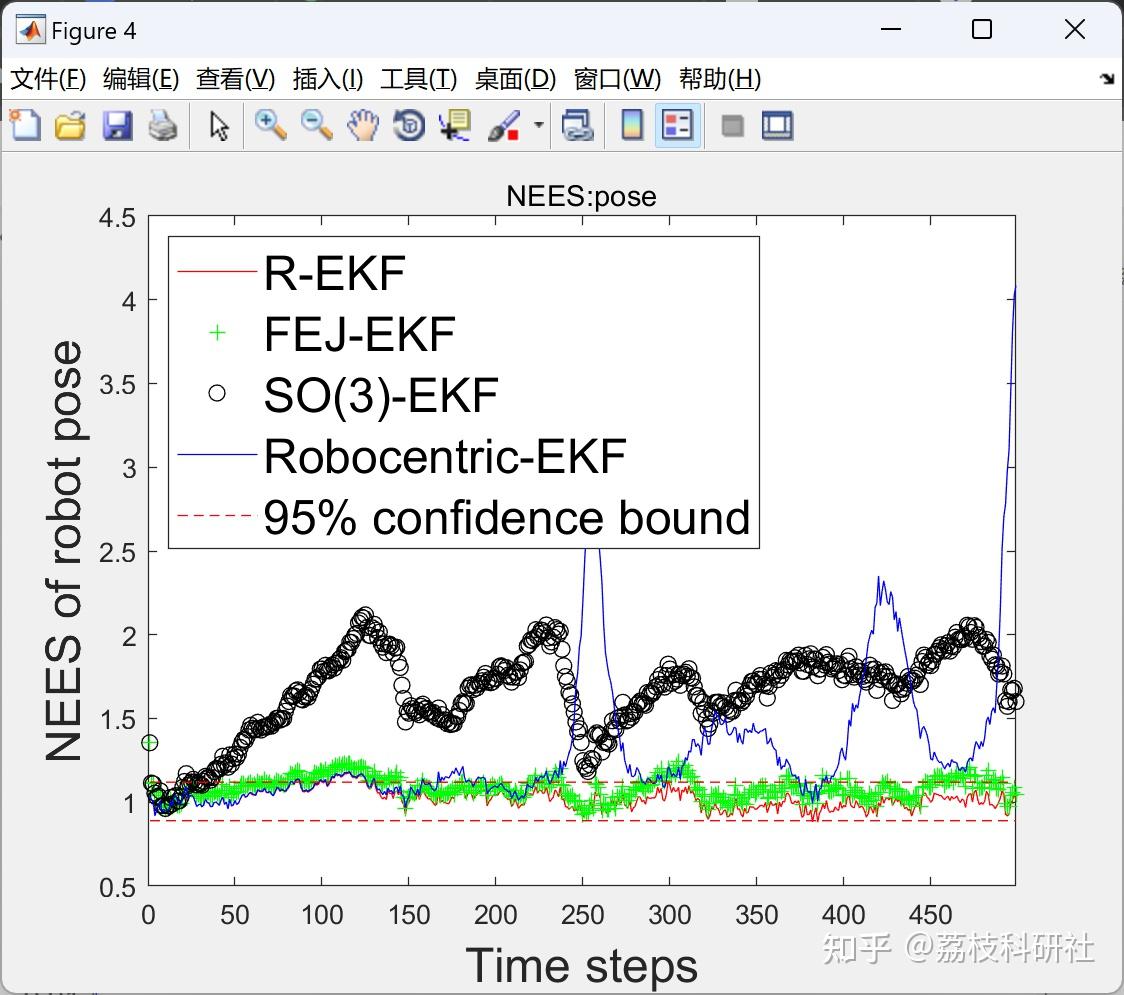Open the 工具(T) menu
The width and height of the screenshot is (1124, 995).
click(x=419, y=79)
